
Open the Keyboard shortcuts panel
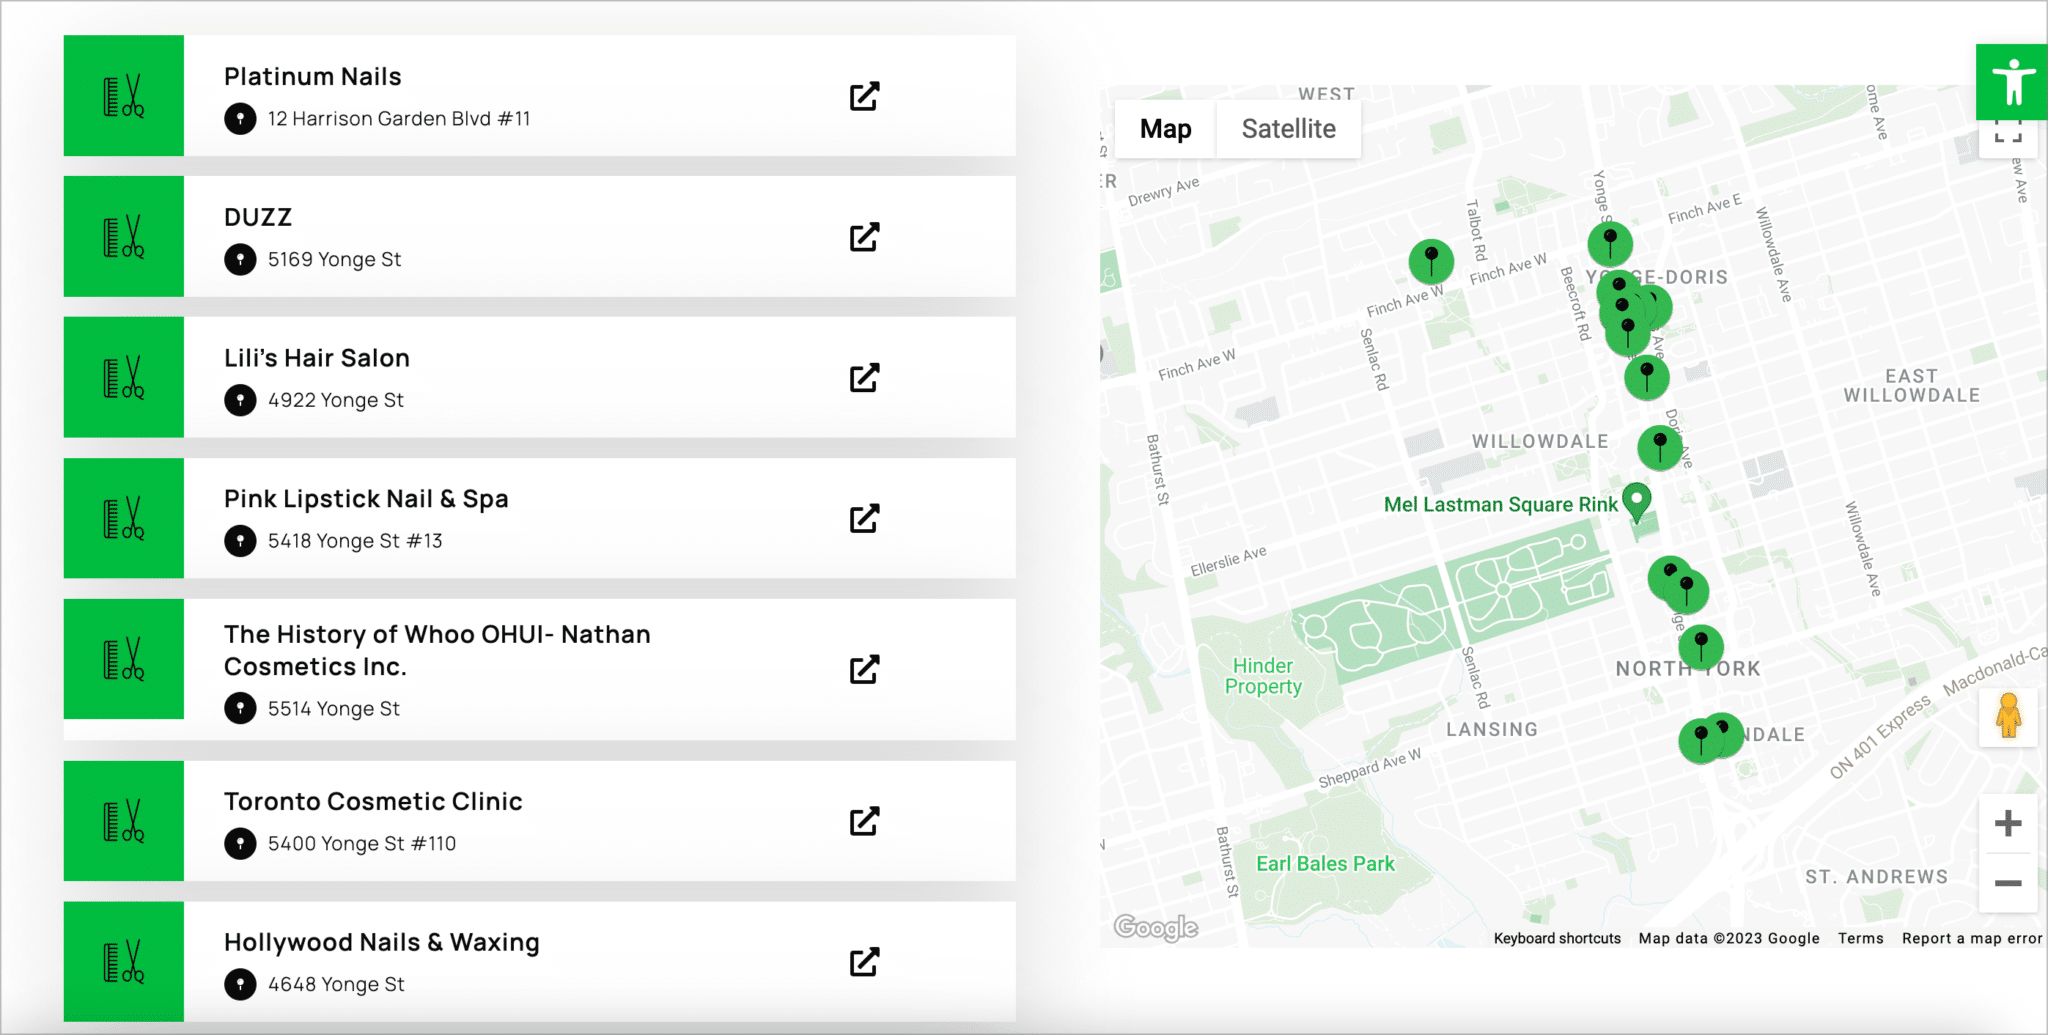click(1557, 938)
